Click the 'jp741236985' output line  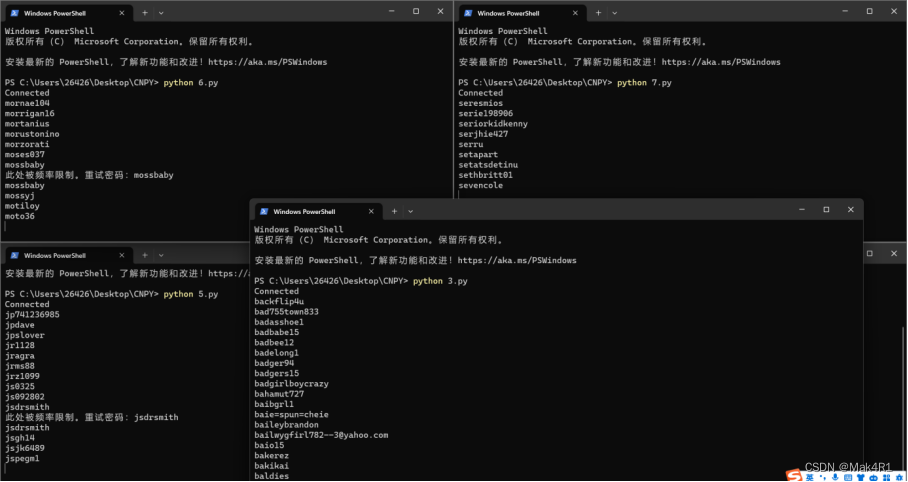(x=32, y=315)
